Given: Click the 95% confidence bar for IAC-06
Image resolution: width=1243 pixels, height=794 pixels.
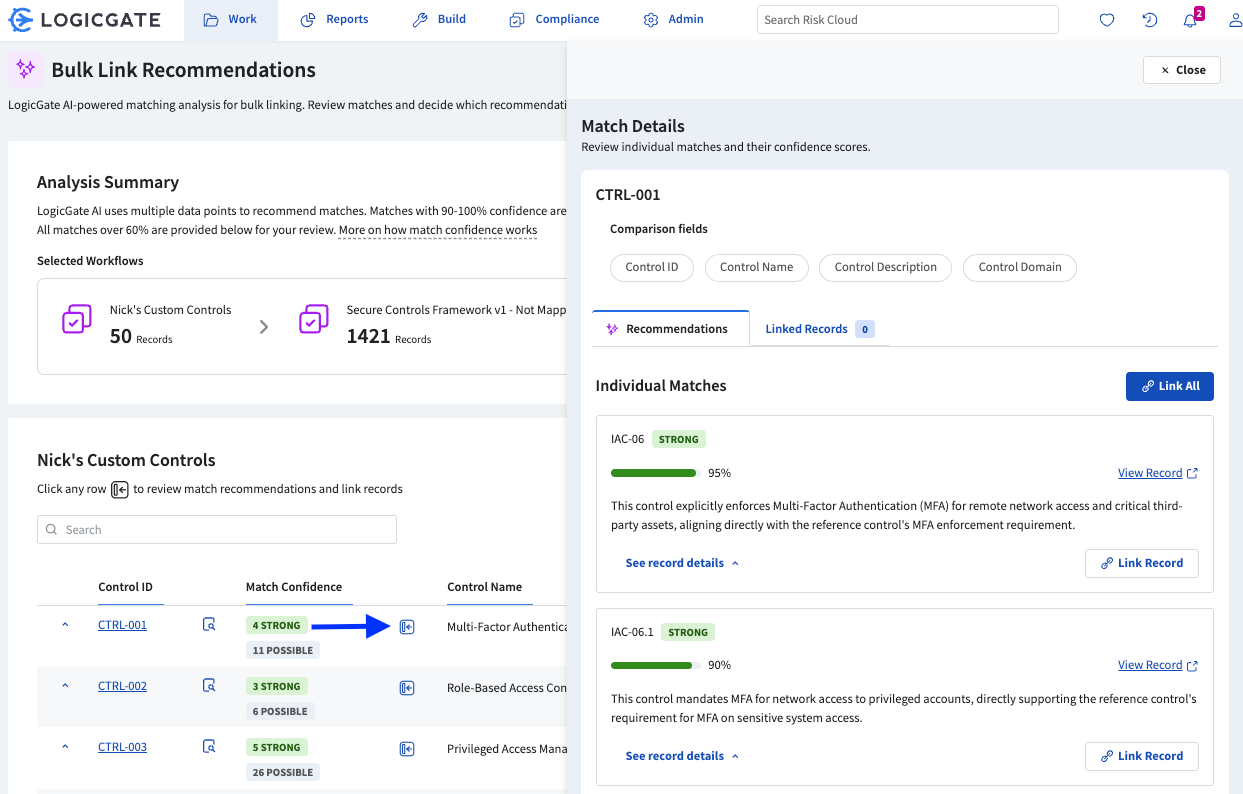Looking at the screenshot, I should click(655, 473).
